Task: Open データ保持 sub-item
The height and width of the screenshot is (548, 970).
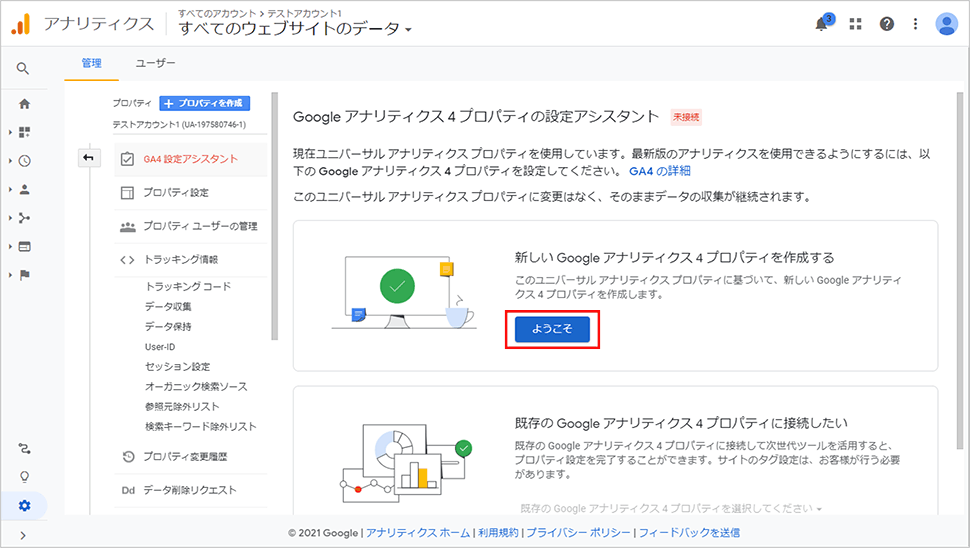Action: coord(168,326)
